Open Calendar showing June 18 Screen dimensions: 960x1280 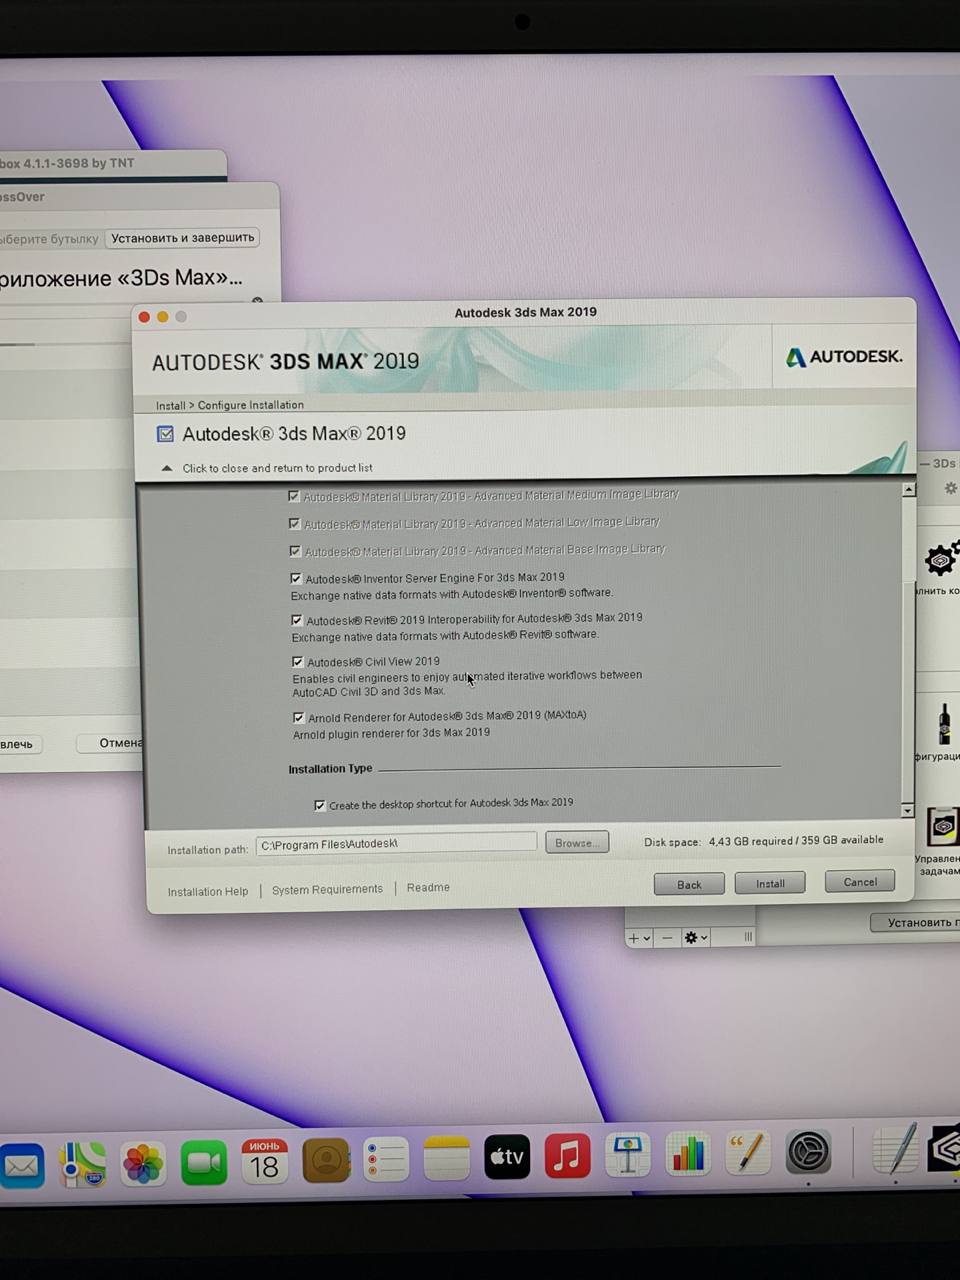(x=264, y=1161)
